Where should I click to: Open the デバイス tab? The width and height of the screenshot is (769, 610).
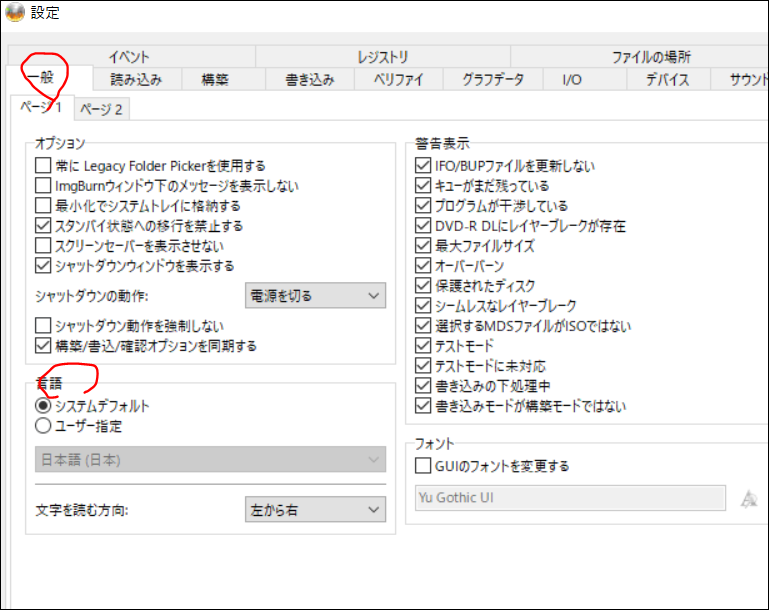click(x=668, y=79)
